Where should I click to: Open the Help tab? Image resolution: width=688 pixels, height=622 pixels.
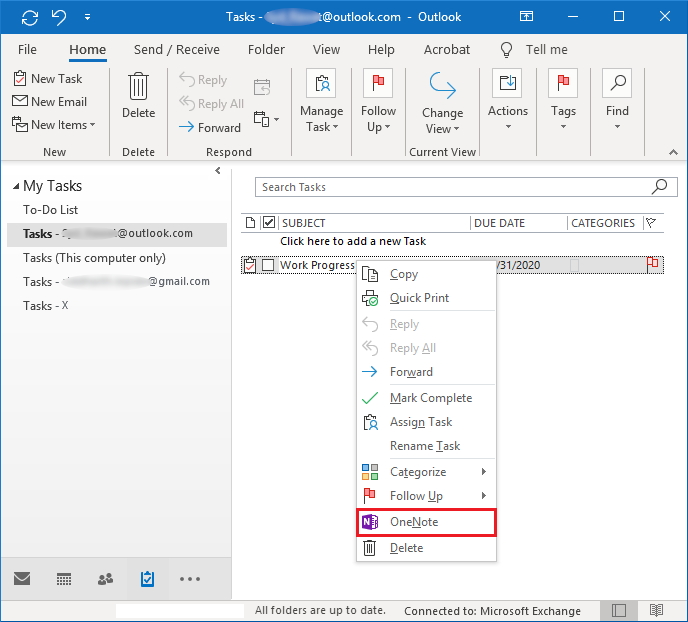[381, 50]
